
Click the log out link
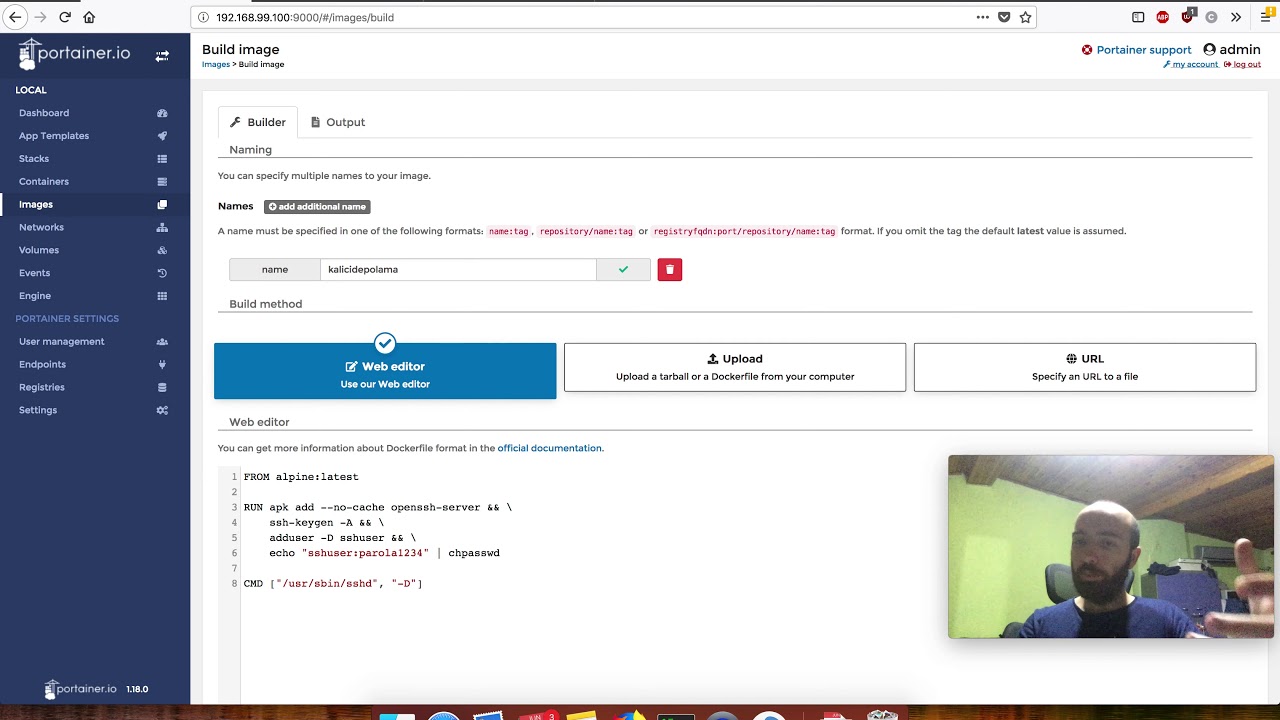(1242, 64)
